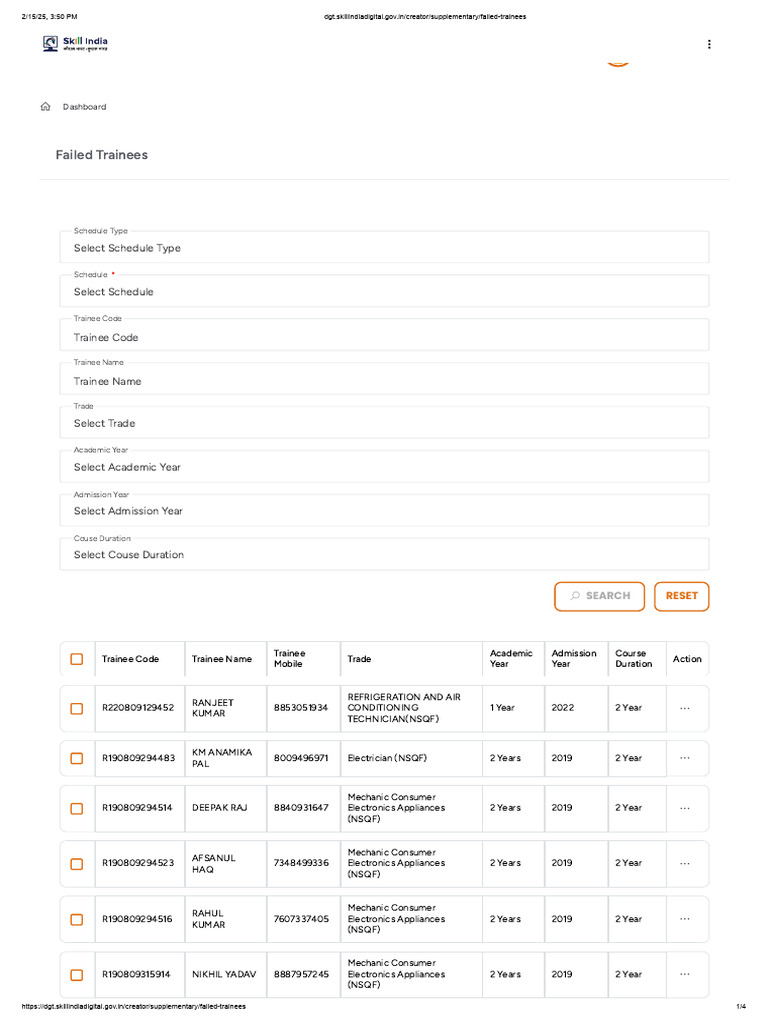
Task: Go to the Dashboard breadcrumb
Action: click(x=84, y=107)
